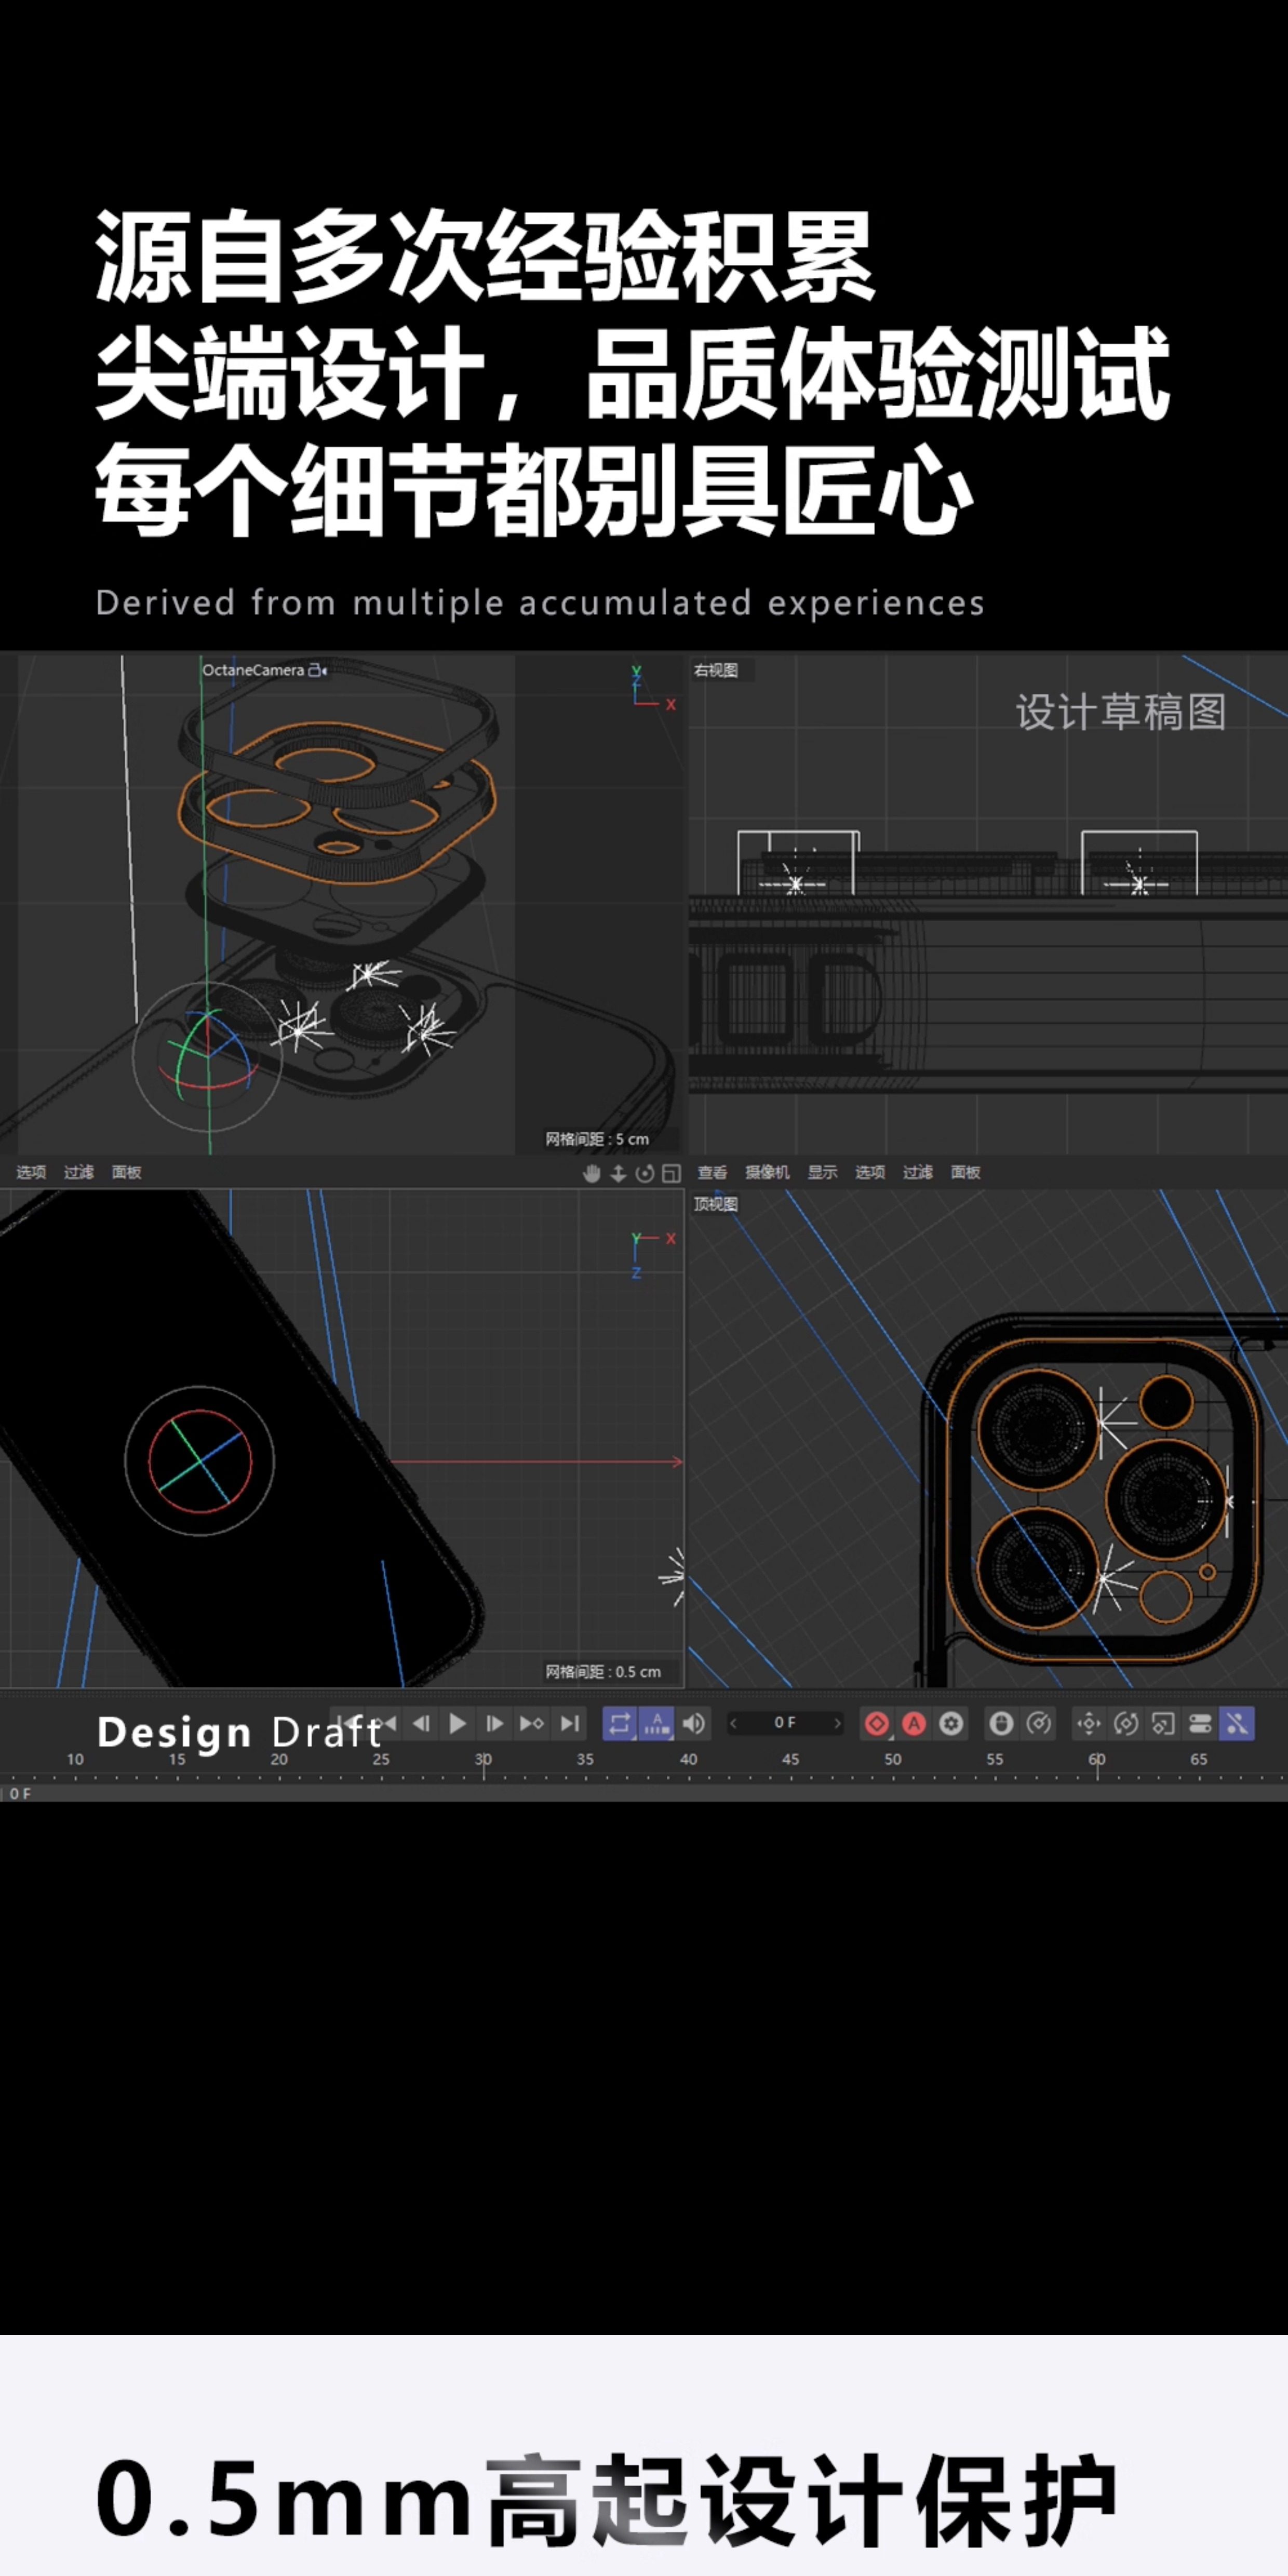Open the 摄像机 viewport menu
This screenshot has width=1288, height=2576.
(x=767, y=1172)
